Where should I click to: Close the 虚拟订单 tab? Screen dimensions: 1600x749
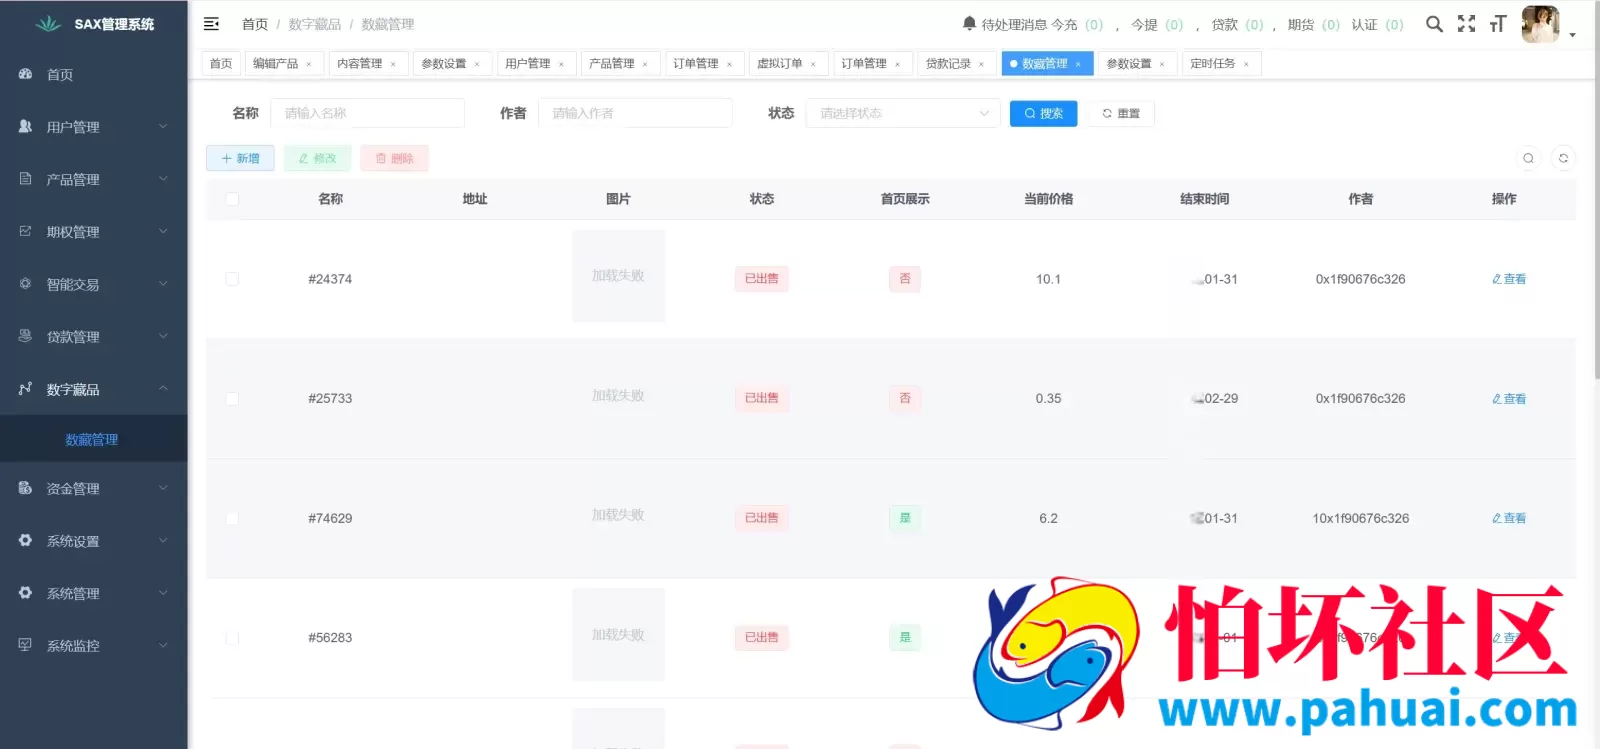[813, 64]
